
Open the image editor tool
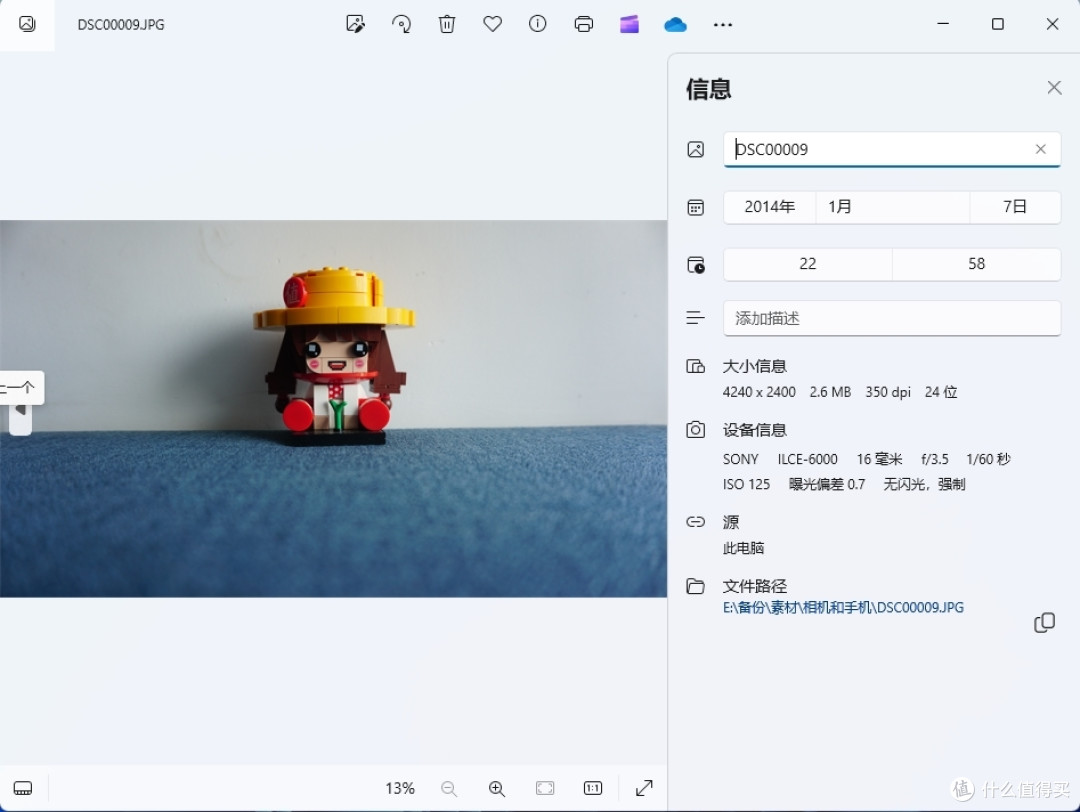(355, 24)
